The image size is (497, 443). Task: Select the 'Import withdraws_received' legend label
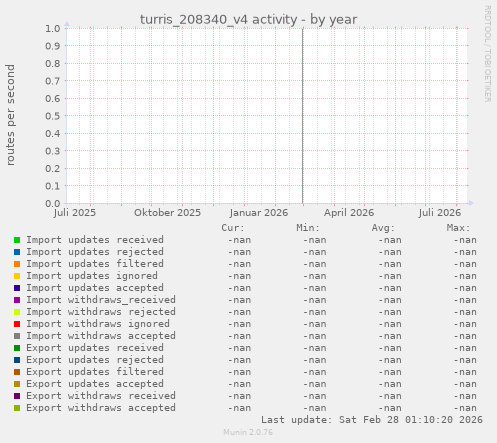coord(101,300)
